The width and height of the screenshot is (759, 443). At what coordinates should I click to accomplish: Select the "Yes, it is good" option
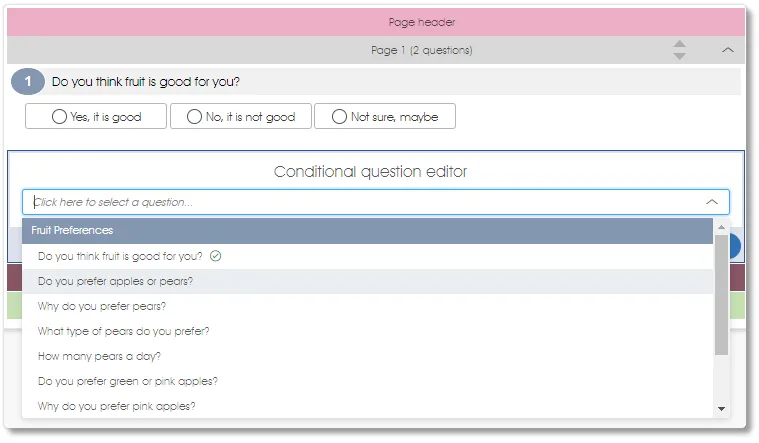pyautogui.click(x=96, y=117)
